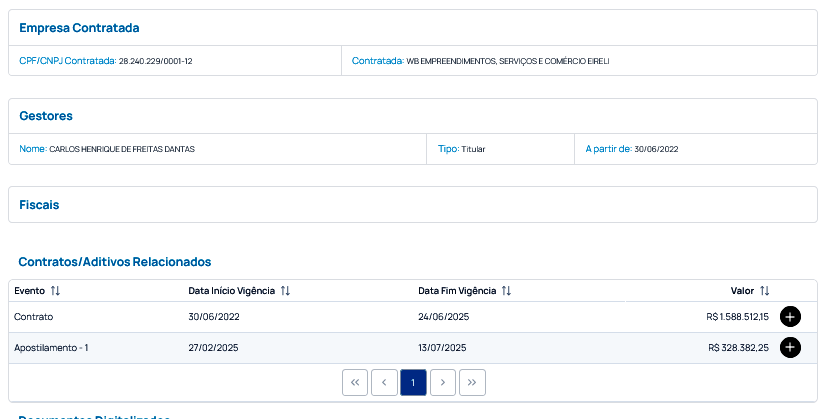Open the Fiscais panel header
Viewport: 826px width, 419px height.
[x=40, y=204]
